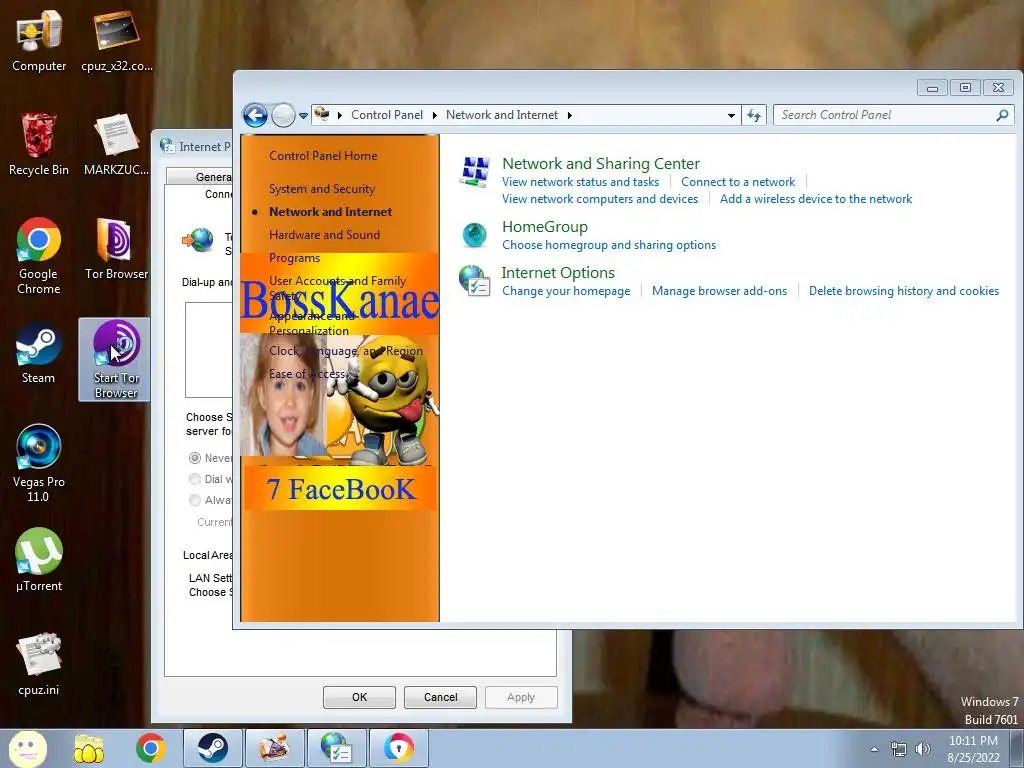Image resolution: width=1024 pixels, height=768 pixels.
Task: Click the refresh button beside address bar
Action: (754, 116)
